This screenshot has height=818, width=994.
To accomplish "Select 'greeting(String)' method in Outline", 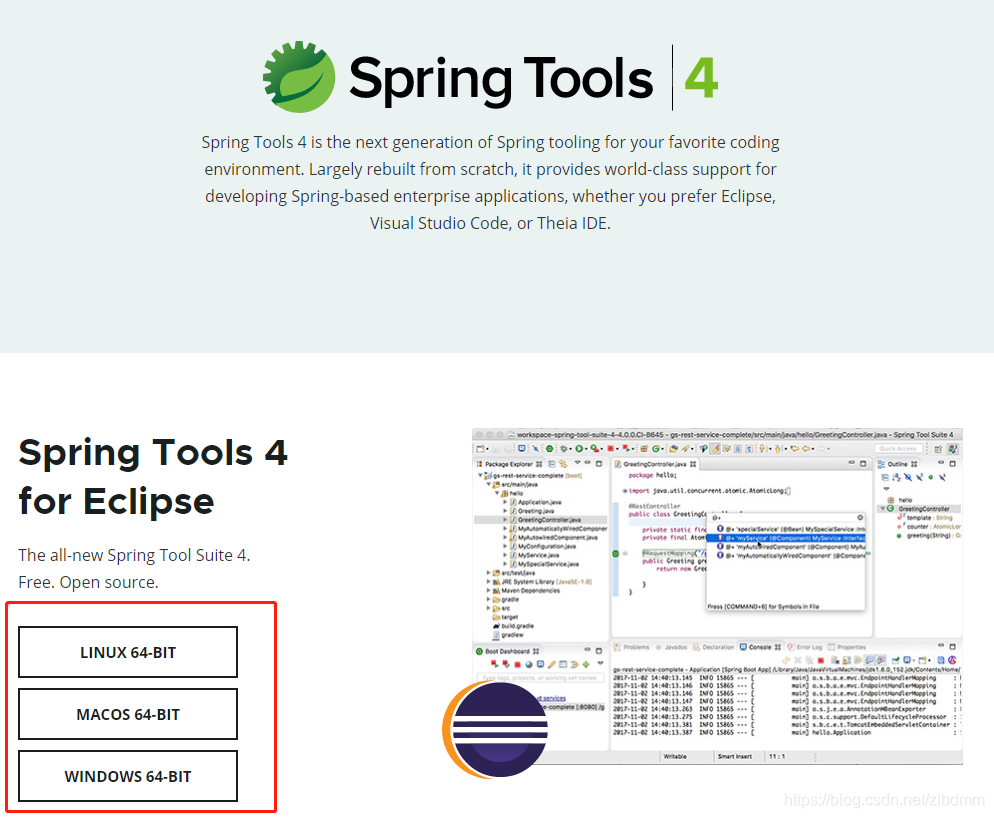I will tap(929, 536).
